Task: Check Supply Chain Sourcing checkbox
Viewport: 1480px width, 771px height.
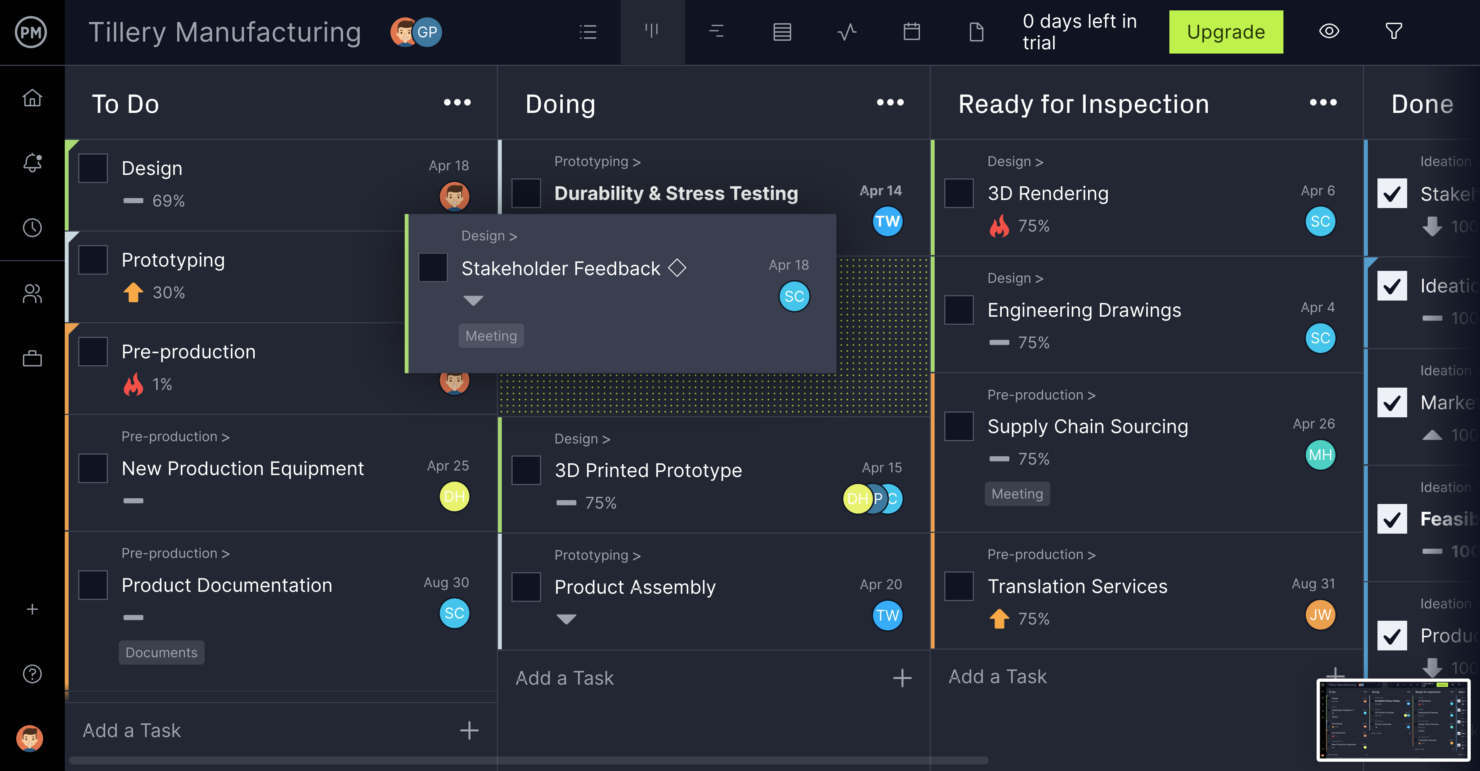Action: click(959, 426)
